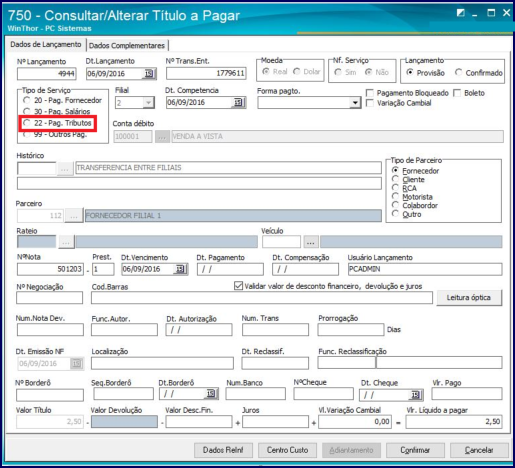Open calendar picker for Dt.Vencimento
The width and height of the screenshot is (515, 468).
coord(180,269)
